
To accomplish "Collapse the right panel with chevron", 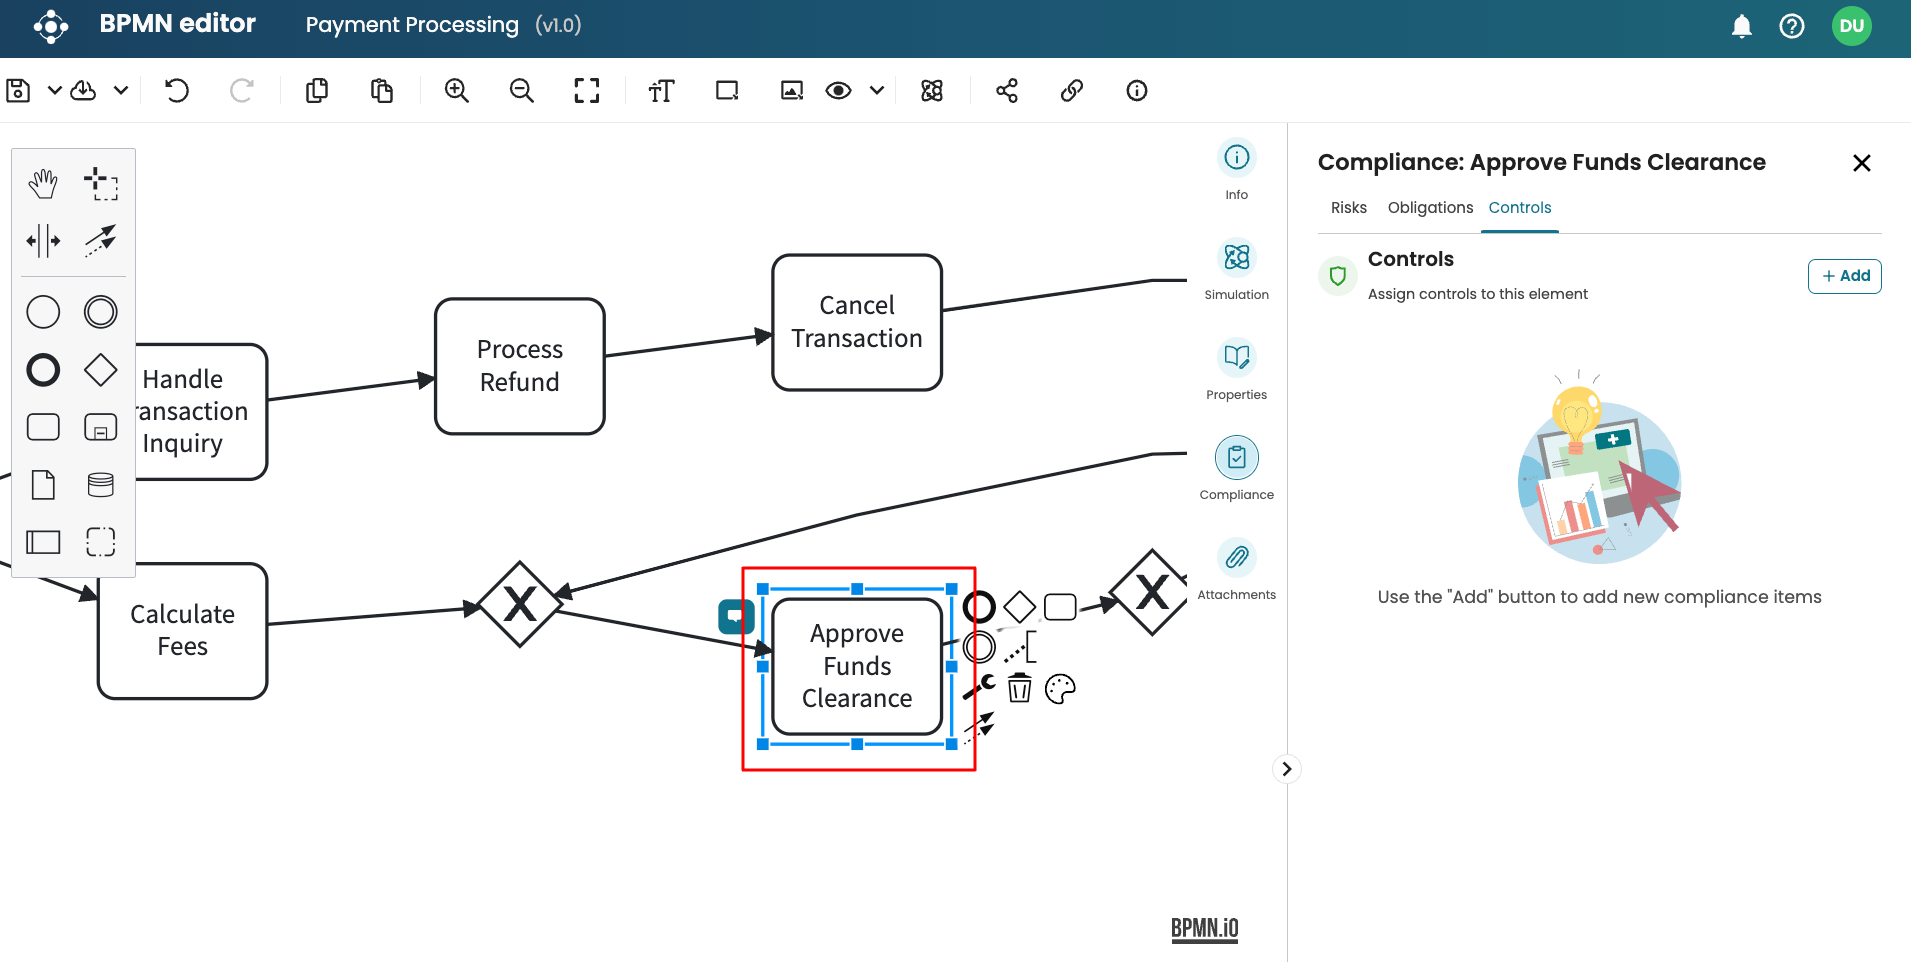I will click(x=1287, y=769).
